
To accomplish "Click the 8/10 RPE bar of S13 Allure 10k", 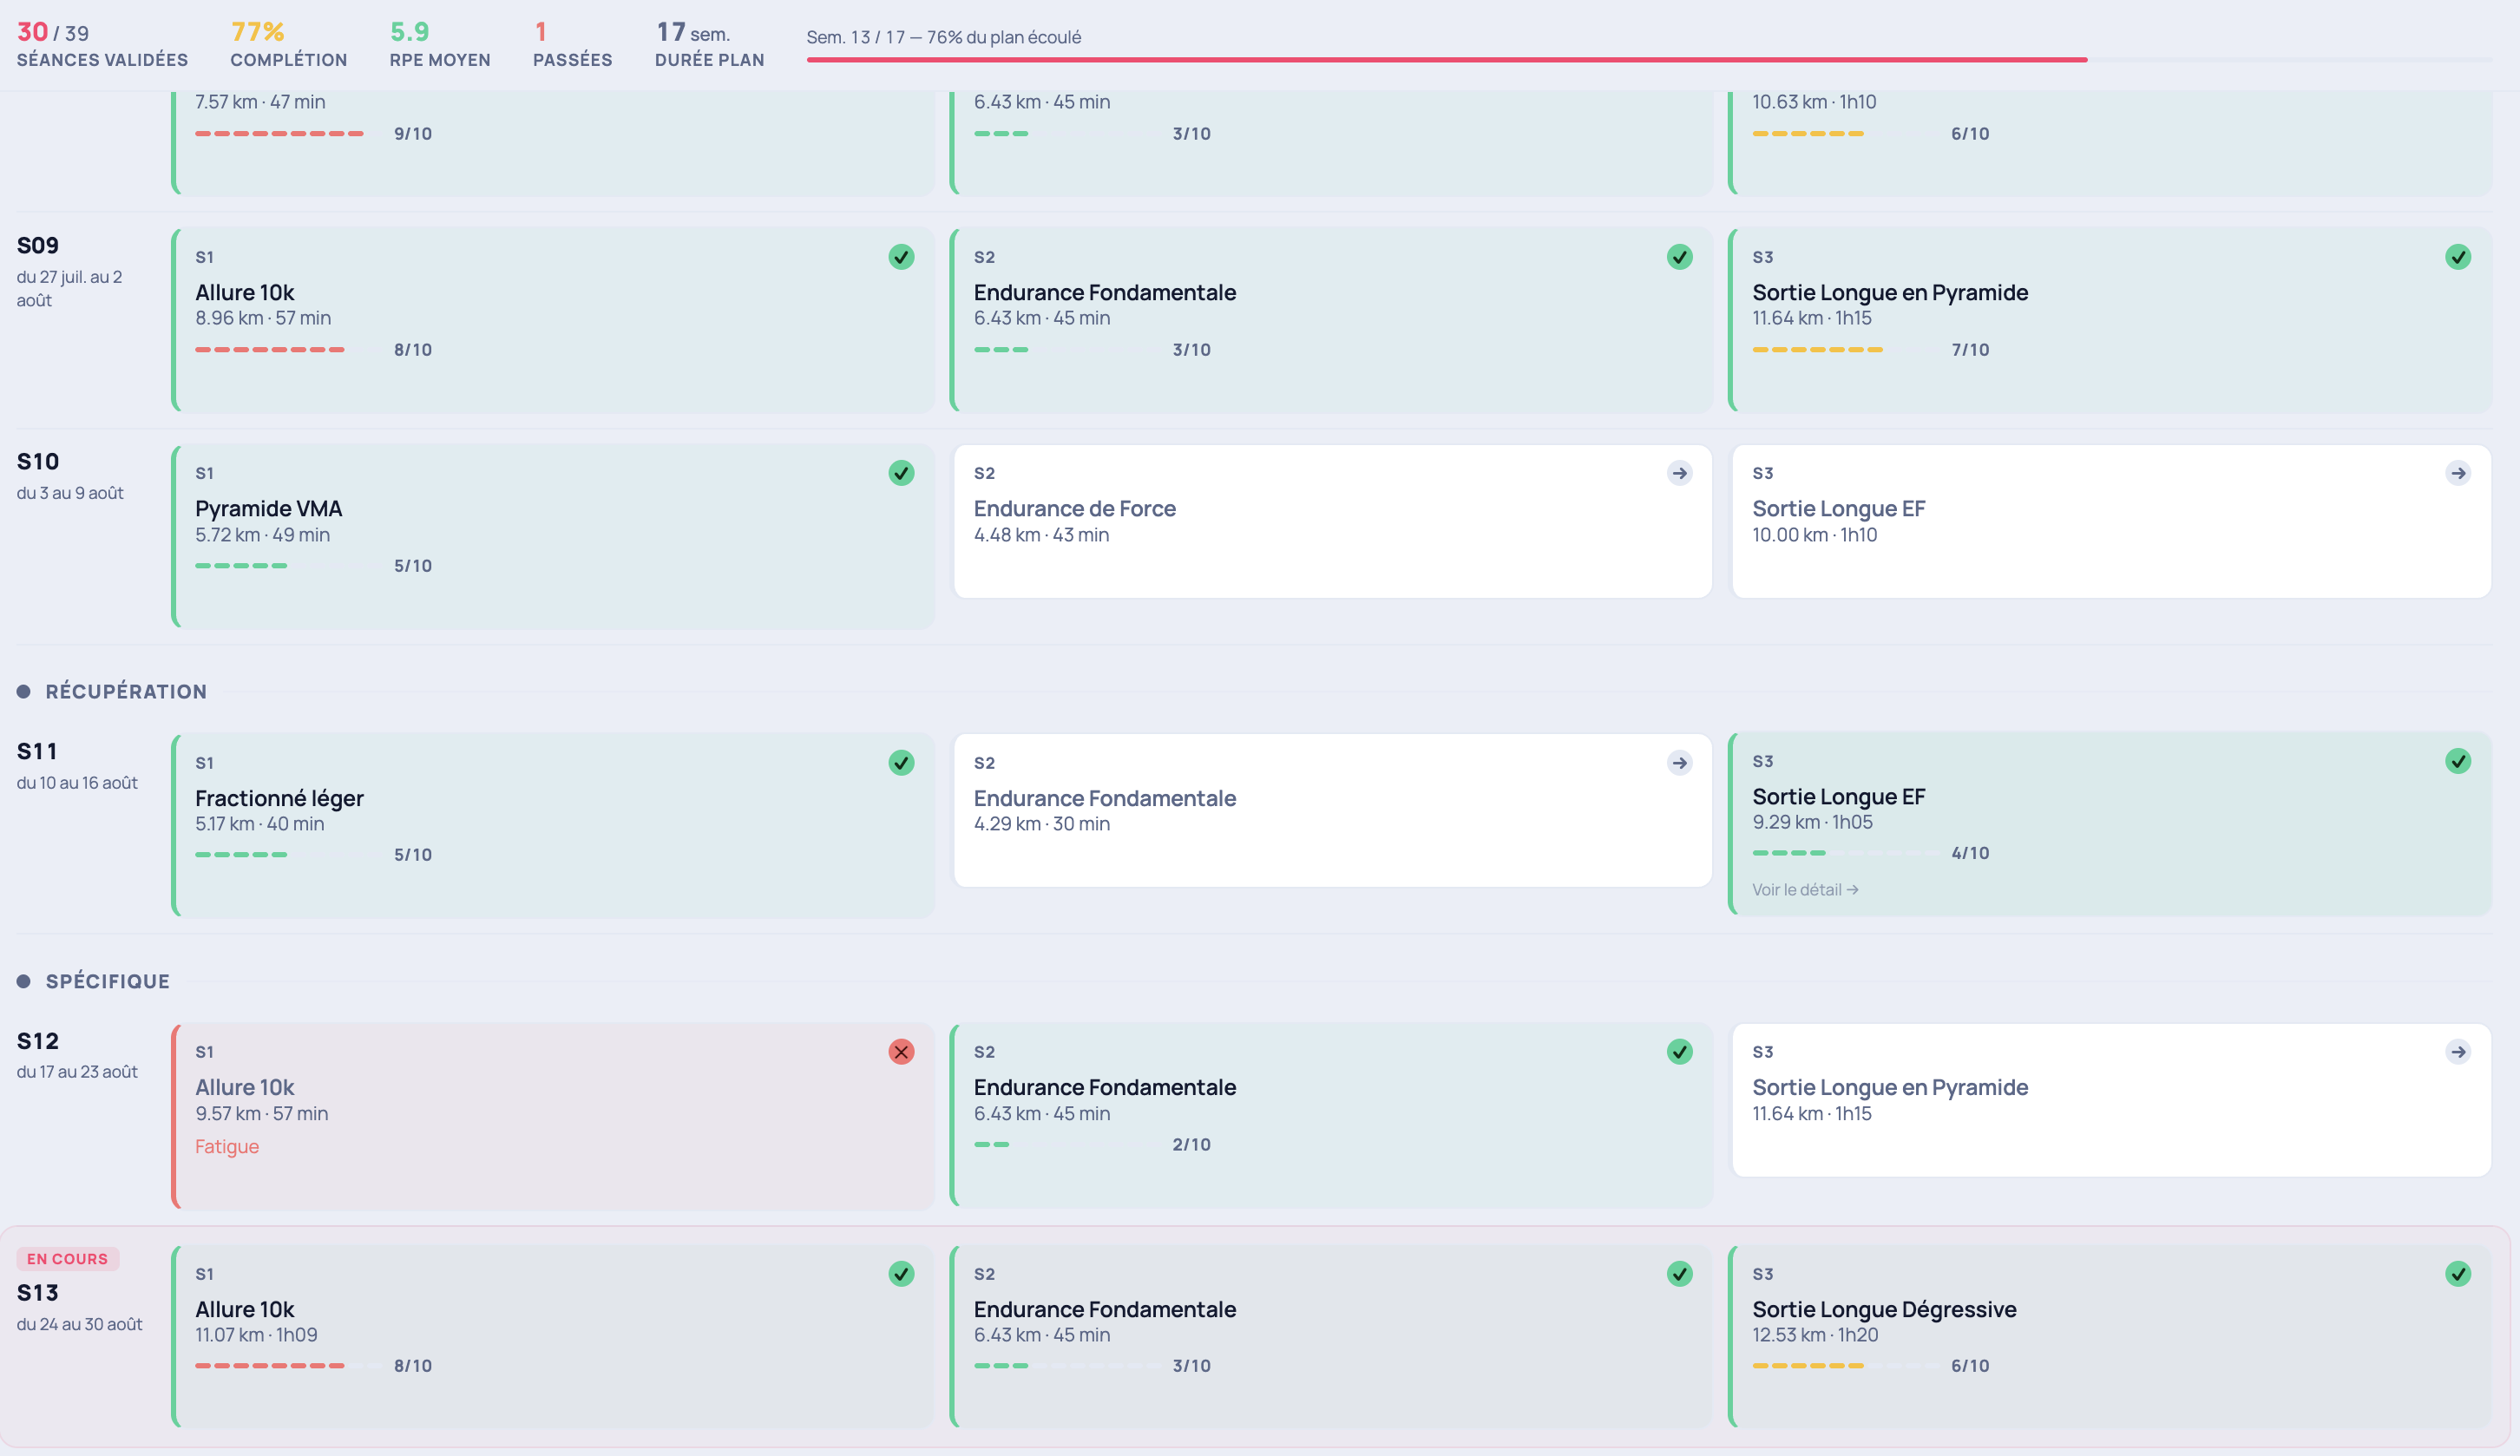I will [288, 1366].
